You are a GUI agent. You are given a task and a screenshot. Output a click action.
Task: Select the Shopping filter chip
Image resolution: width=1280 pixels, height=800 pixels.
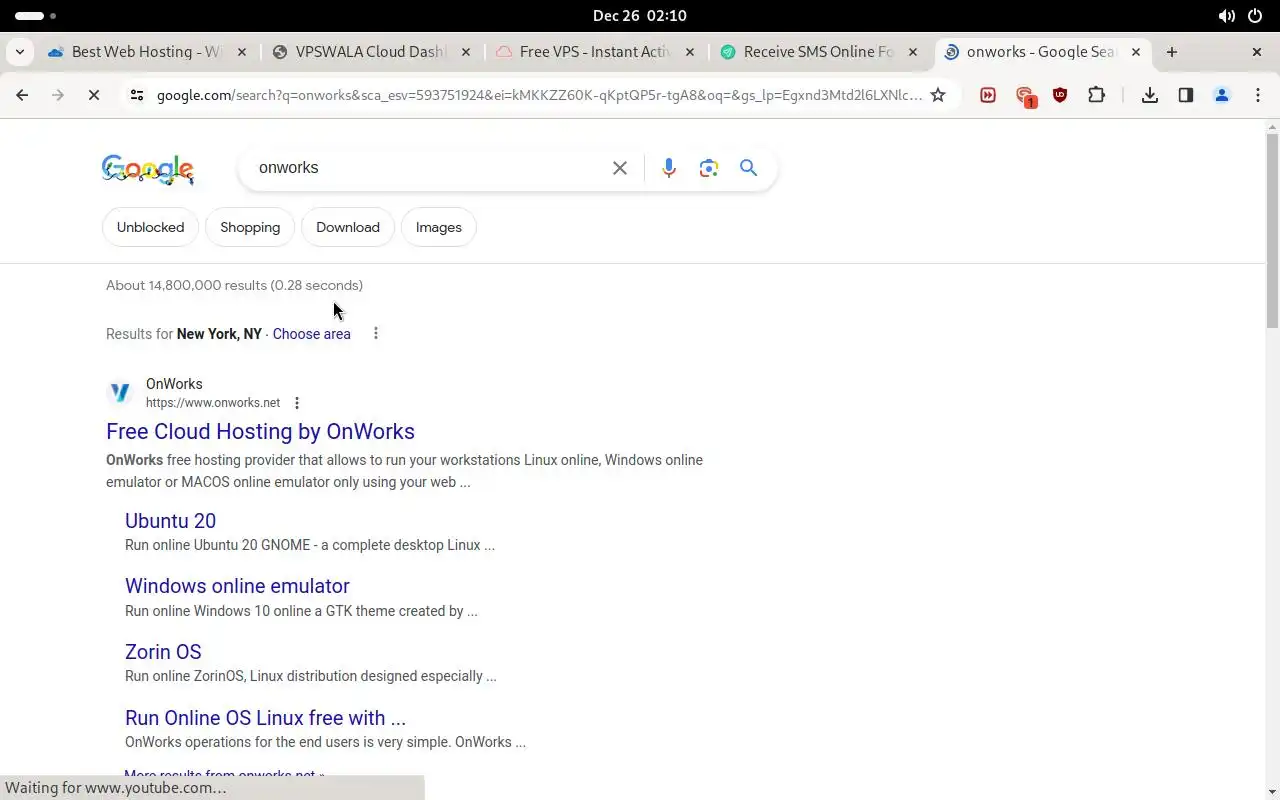[x=250, y=227]
